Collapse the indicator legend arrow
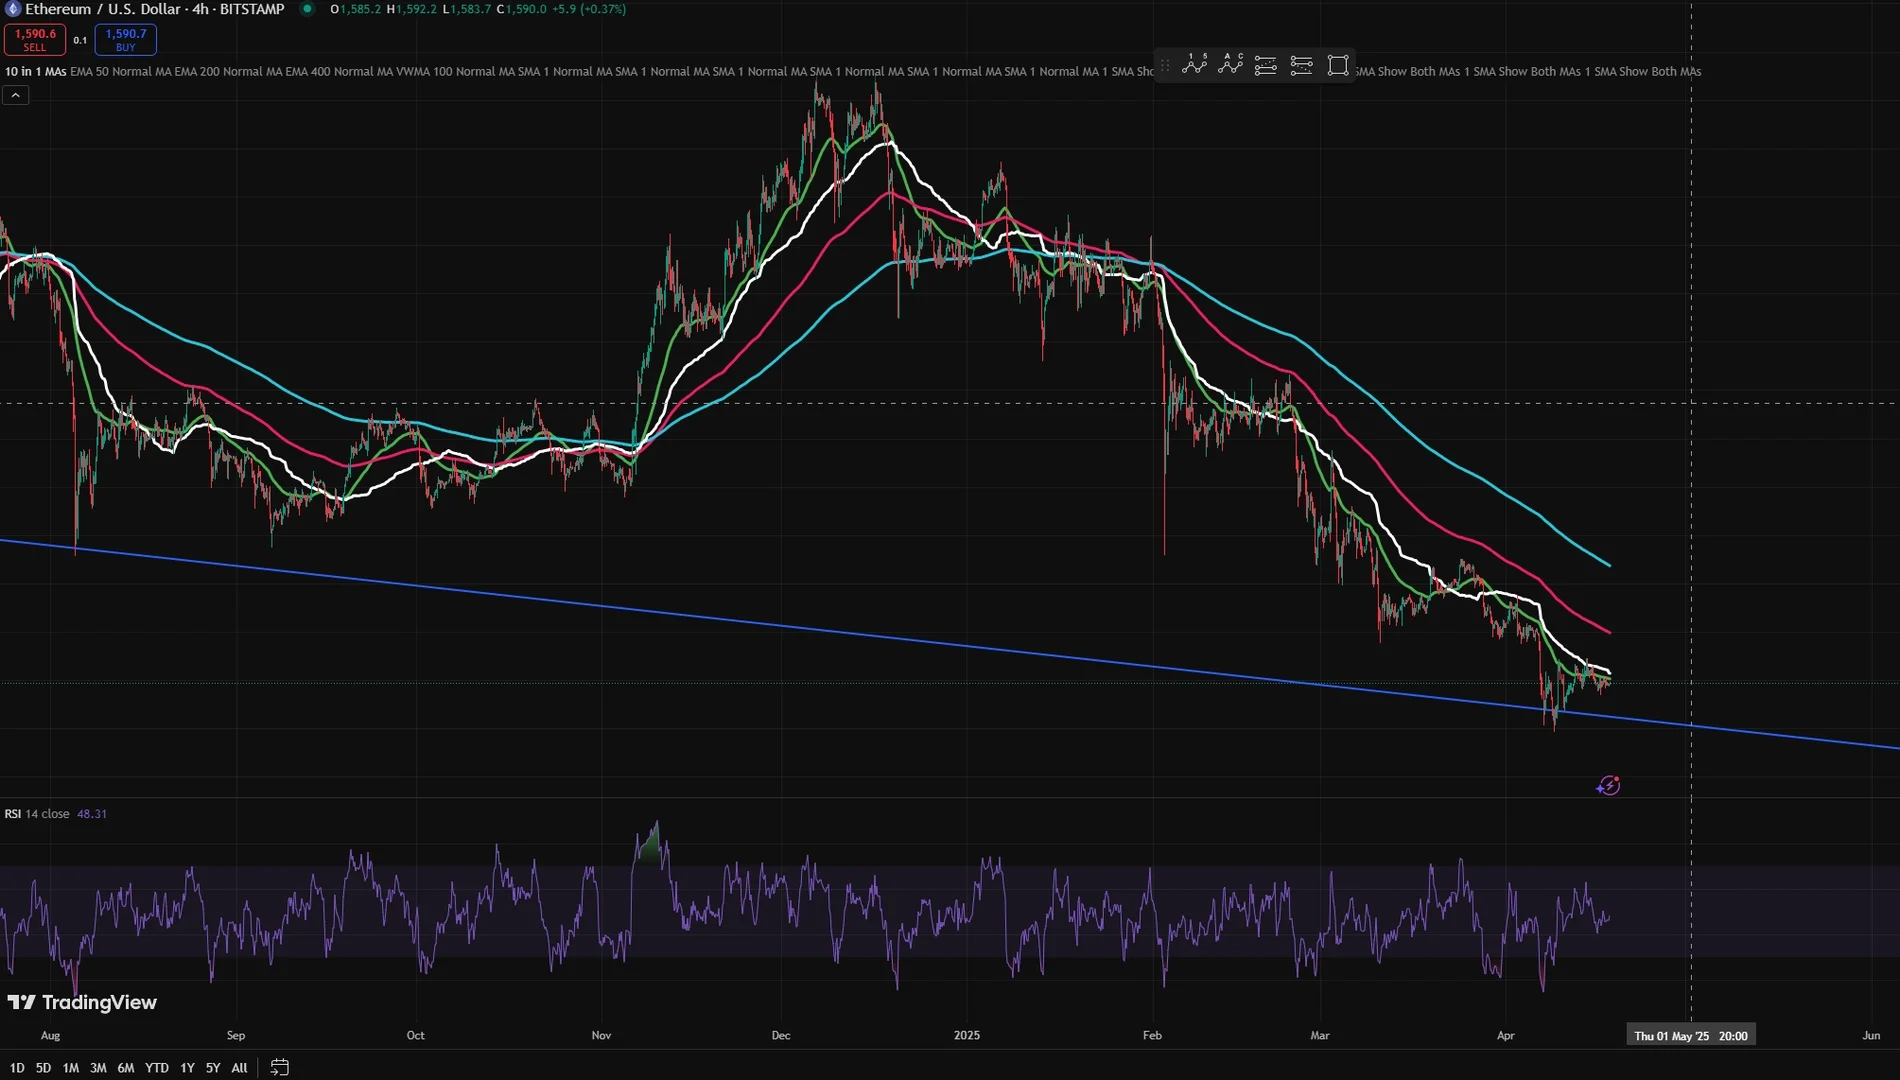The image size is (1900, 1080). [16, 95]
